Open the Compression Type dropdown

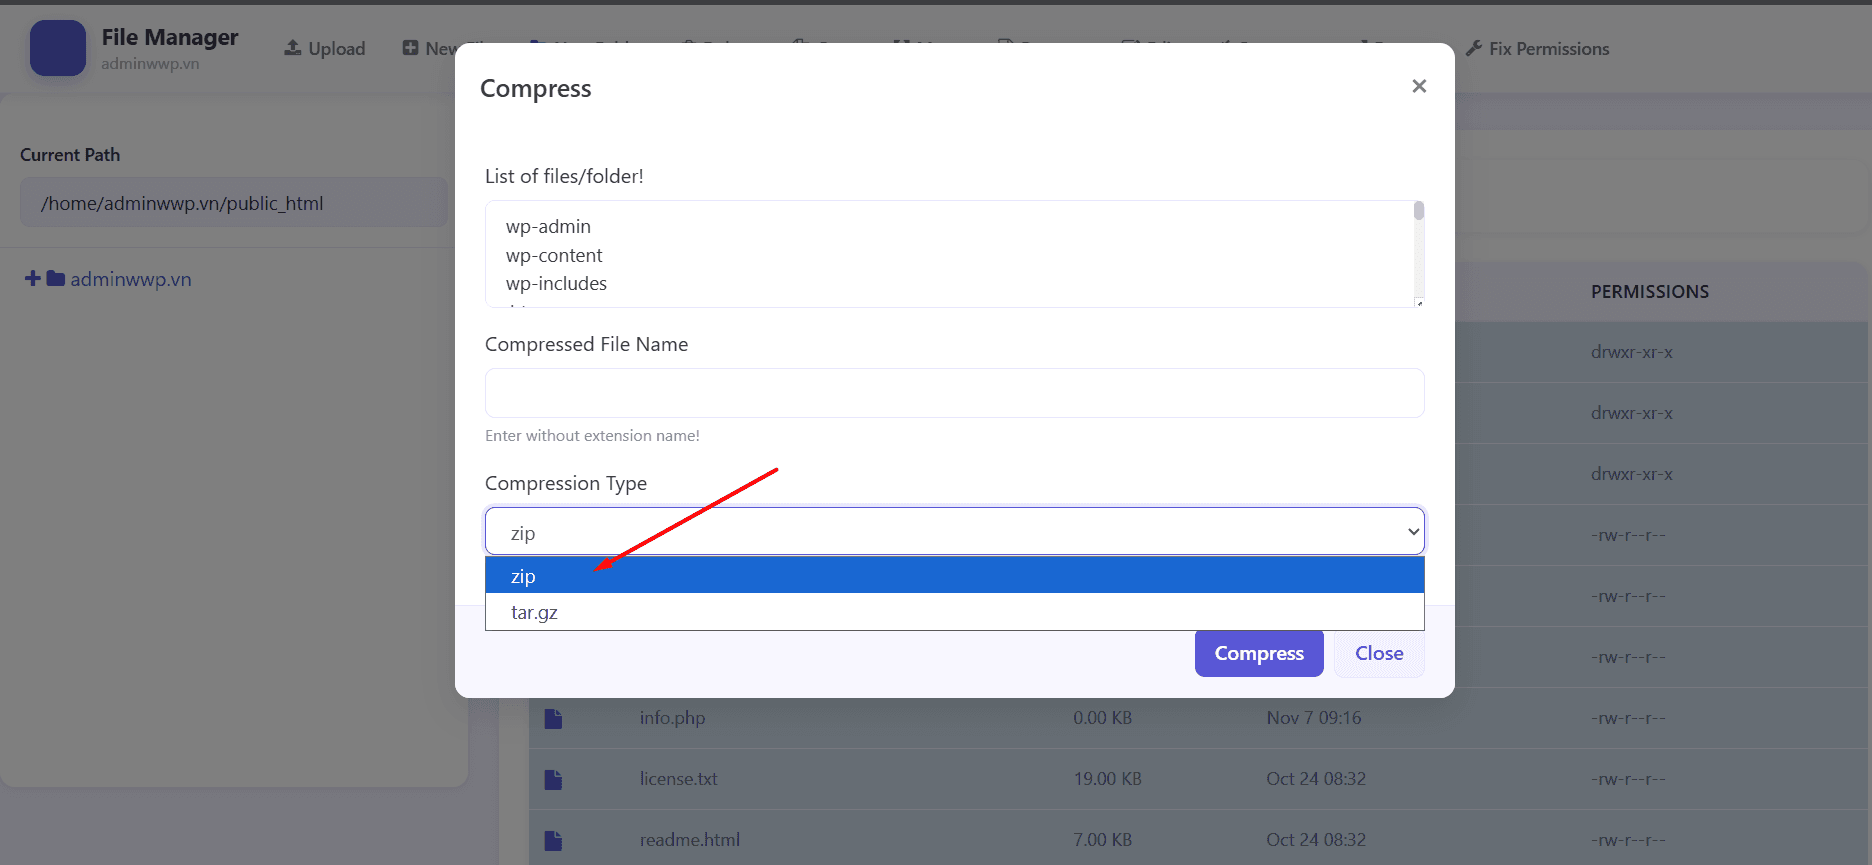[x=954, y=532]
